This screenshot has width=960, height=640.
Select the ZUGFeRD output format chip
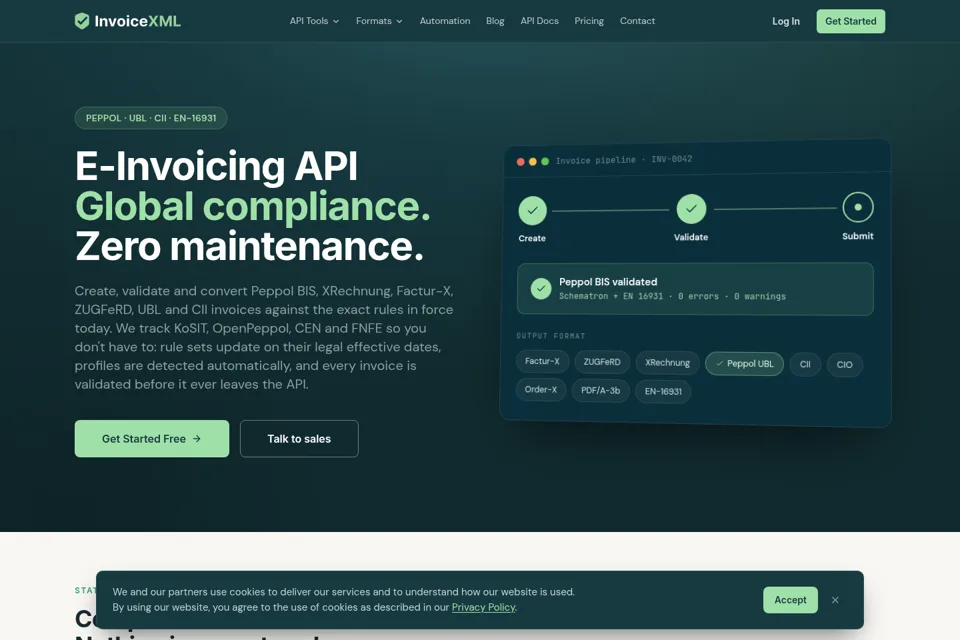[602, 362]
